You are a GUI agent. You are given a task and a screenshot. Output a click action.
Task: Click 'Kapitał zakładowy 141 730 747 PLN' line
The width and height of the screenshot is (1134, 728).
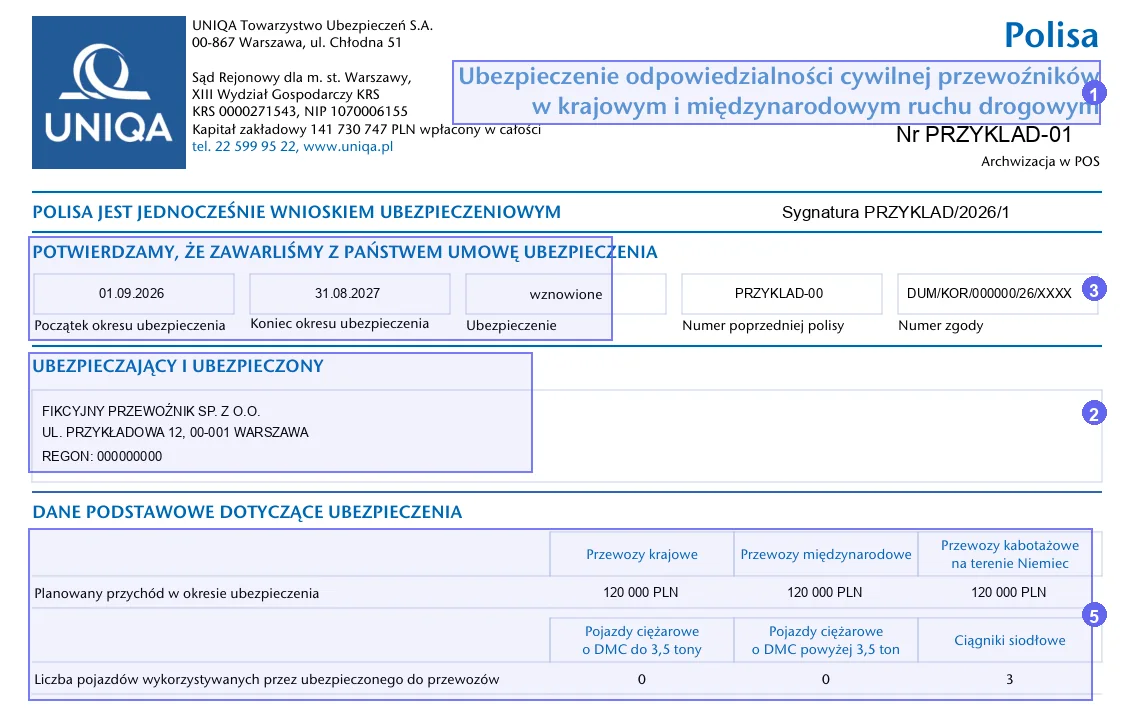367,129
